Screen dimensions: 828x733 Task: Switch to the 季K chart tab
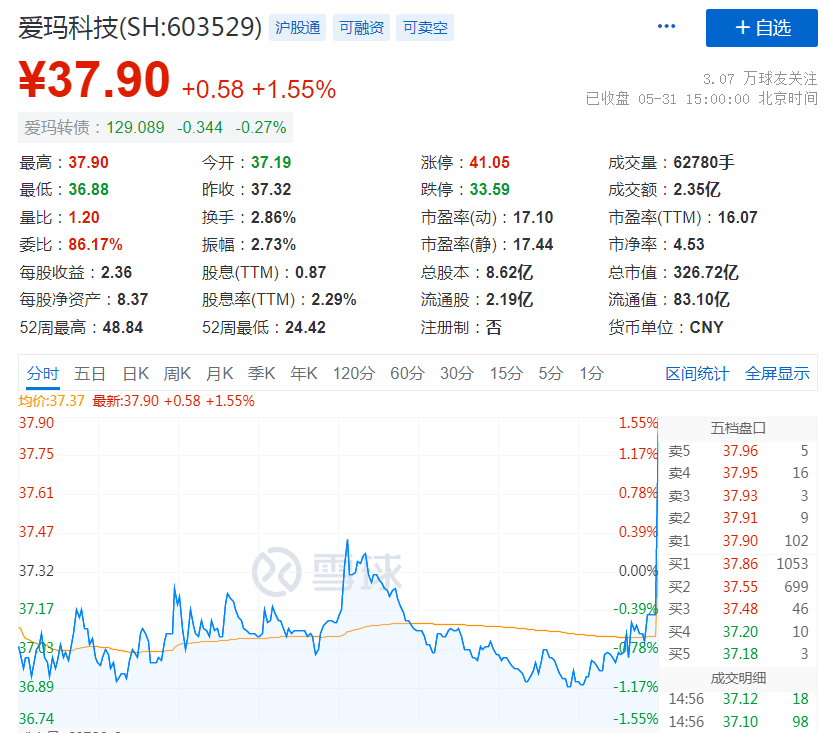(x=261, y=373)
